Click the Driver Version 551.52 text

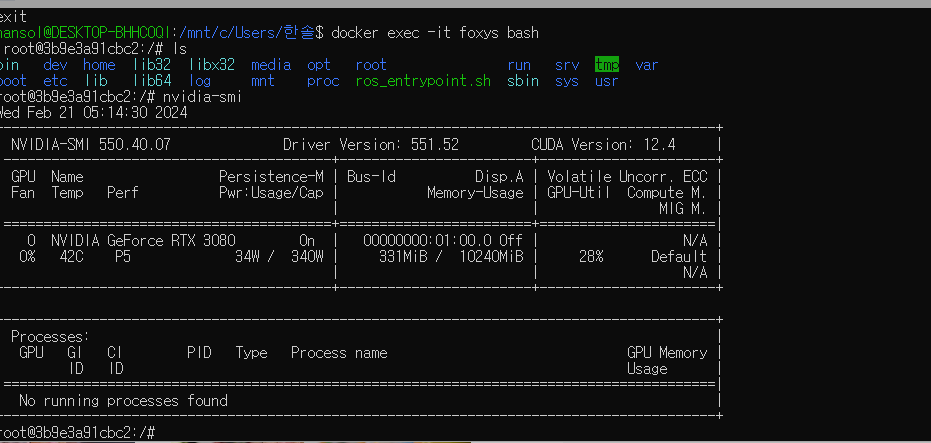pyautogui.click(x=370, y=145)
